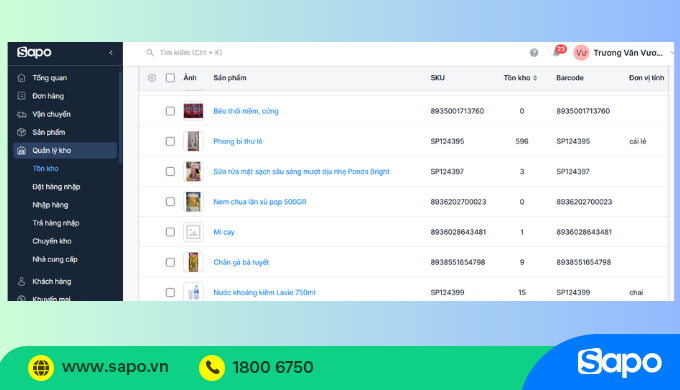Click the Khách hàng person icon
Screen dimensions: 680x390
point(21,281)
